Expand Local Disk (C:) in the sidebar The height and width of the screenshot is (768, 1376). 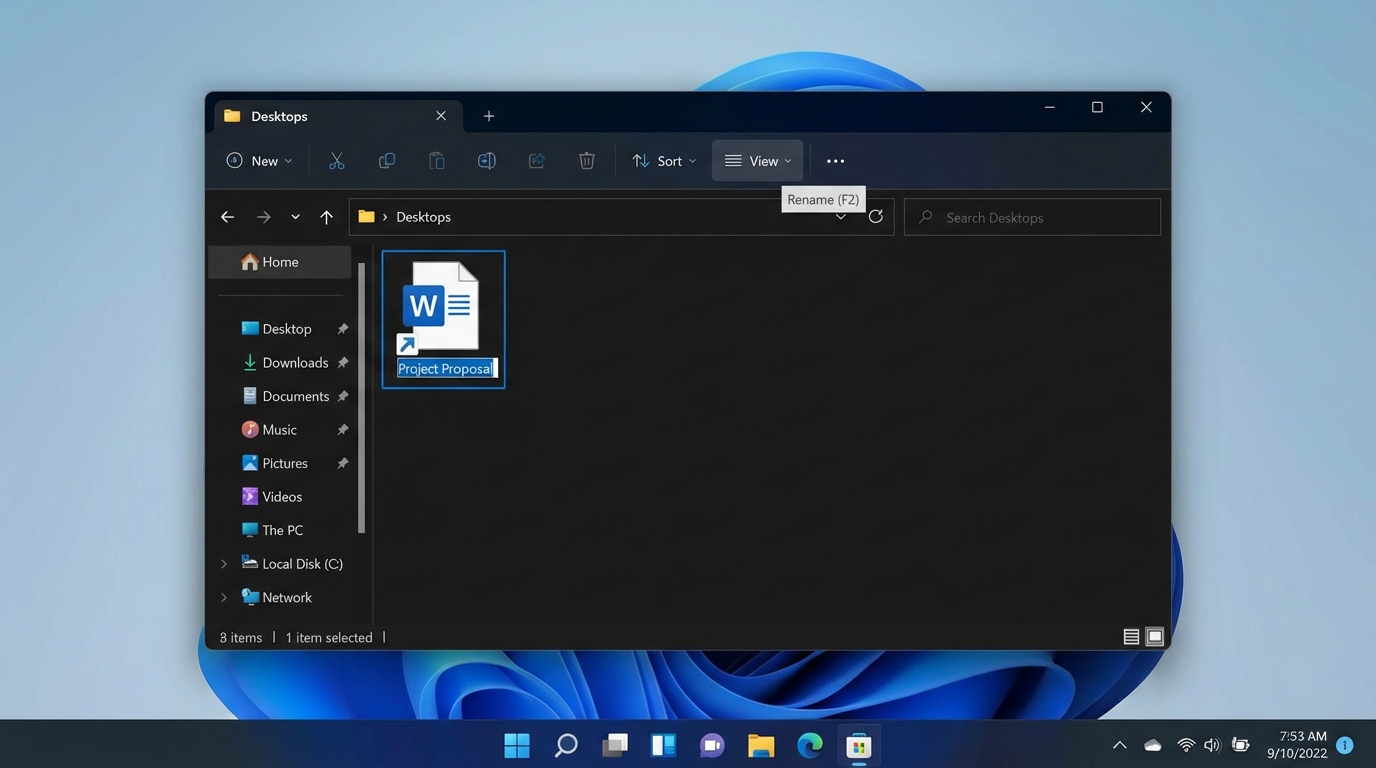click(x=223, y=563)
